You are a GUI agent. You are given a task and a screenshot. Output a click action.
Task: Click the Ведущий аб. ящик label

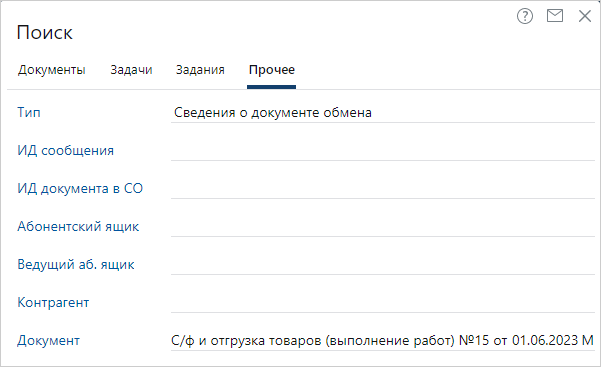click(76, 265)
